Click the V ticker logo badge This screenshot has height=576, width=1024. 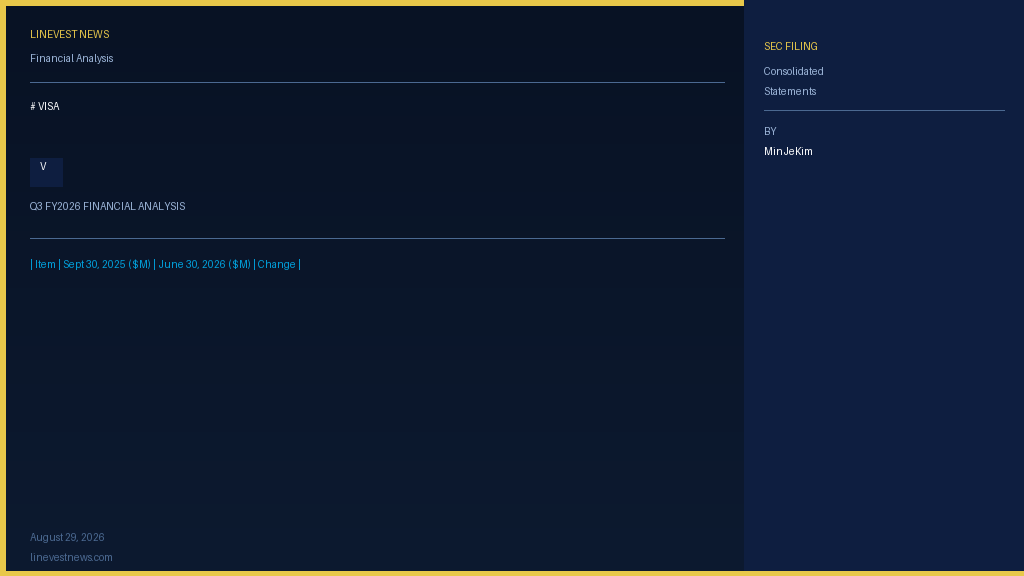[46, 172]
